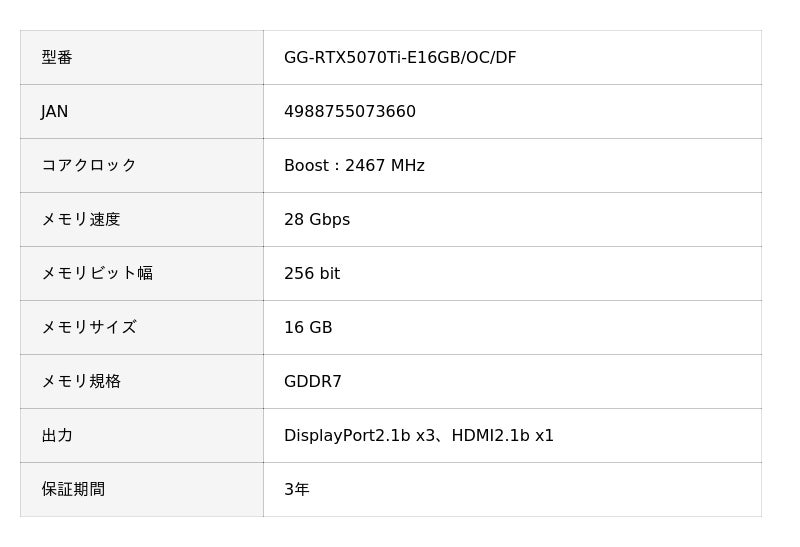Click the 保証期間 label
The image size is (800, 547).
pos(73,490)
